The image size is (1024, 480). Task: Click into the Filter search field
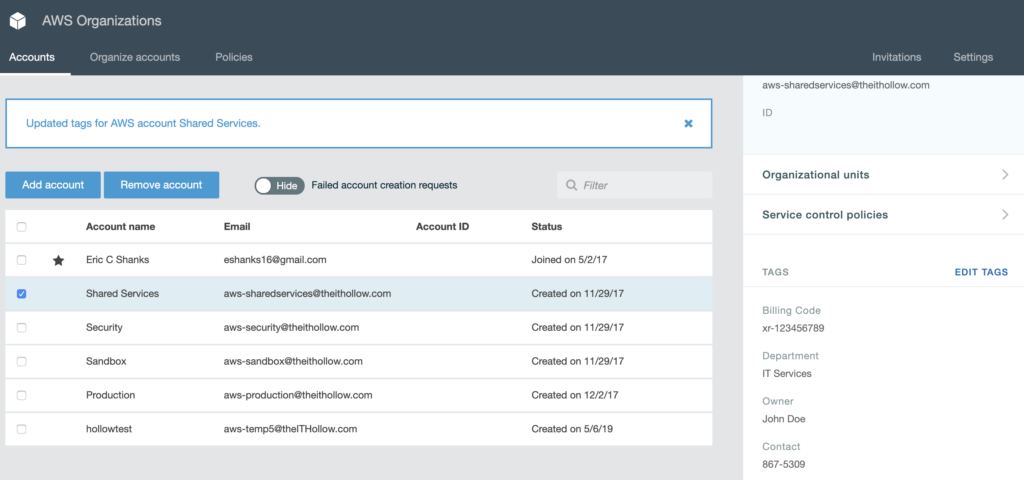pos(642,185)
